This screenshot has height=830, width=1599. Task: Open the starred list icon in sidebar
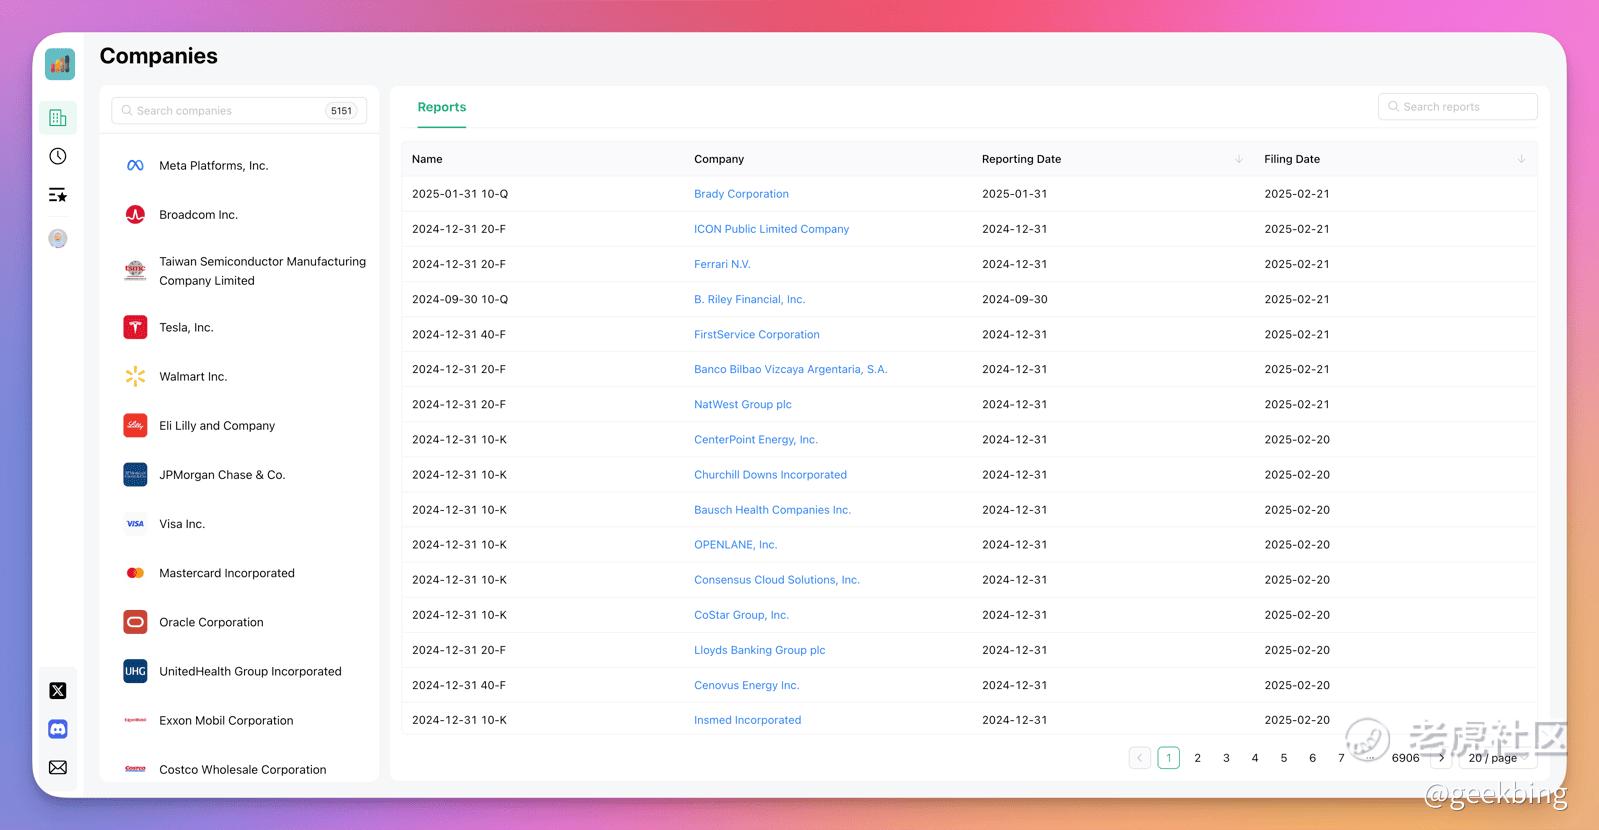coord(58,195)
